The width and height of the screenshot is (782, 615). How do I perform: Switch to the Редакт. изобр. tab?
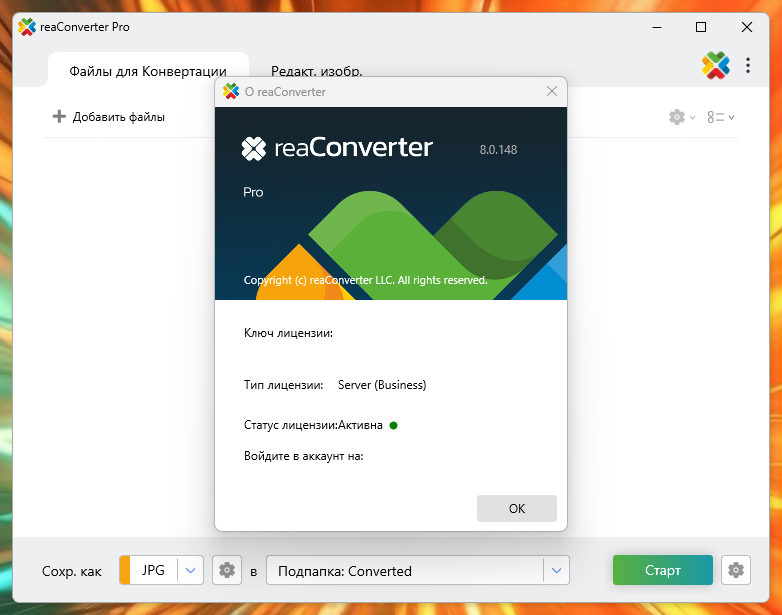coord(316,71)
